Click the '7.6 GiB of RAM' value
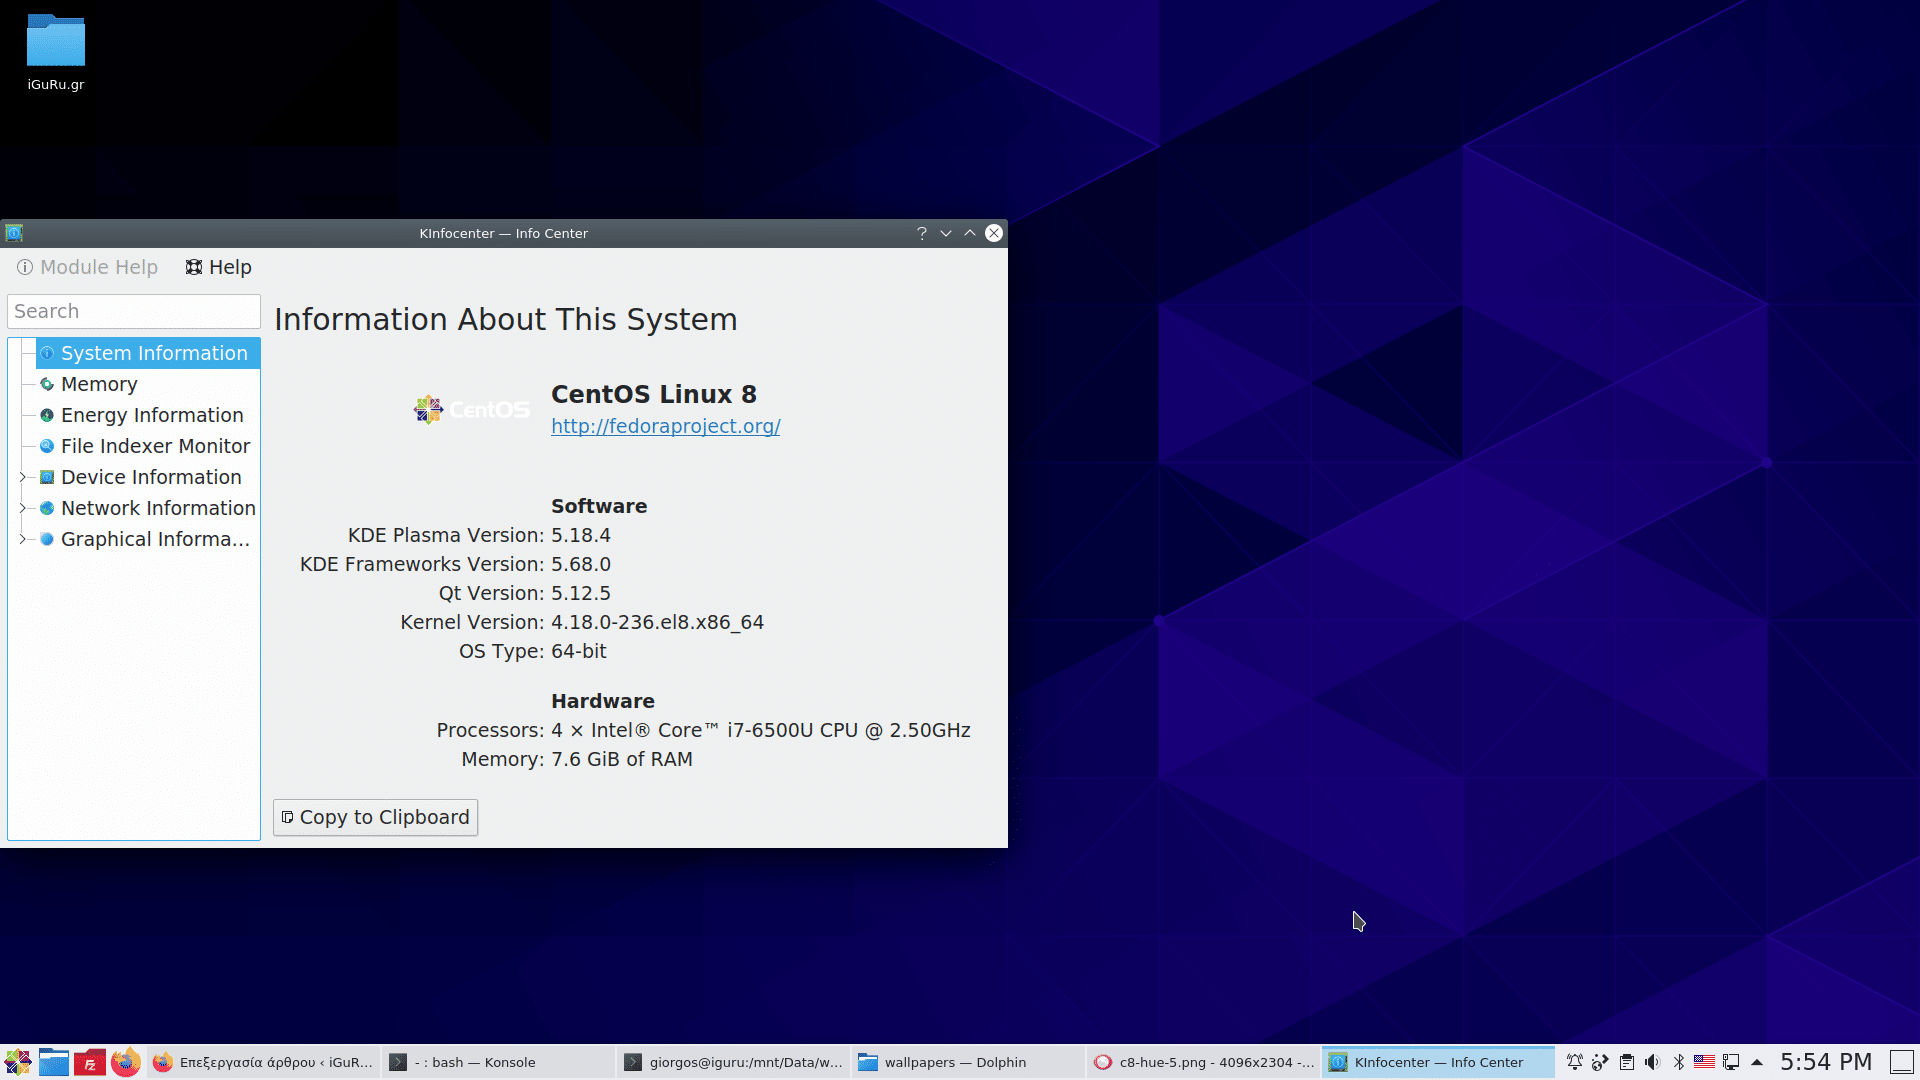Viewport: 1920px width, 1080px height. [622, 759]
